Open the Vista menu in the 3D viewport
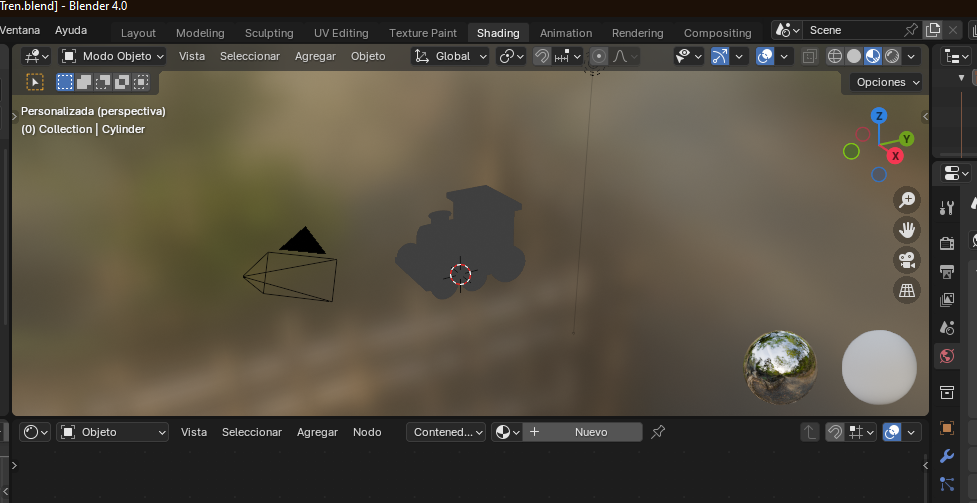 [x=192, y=56]
